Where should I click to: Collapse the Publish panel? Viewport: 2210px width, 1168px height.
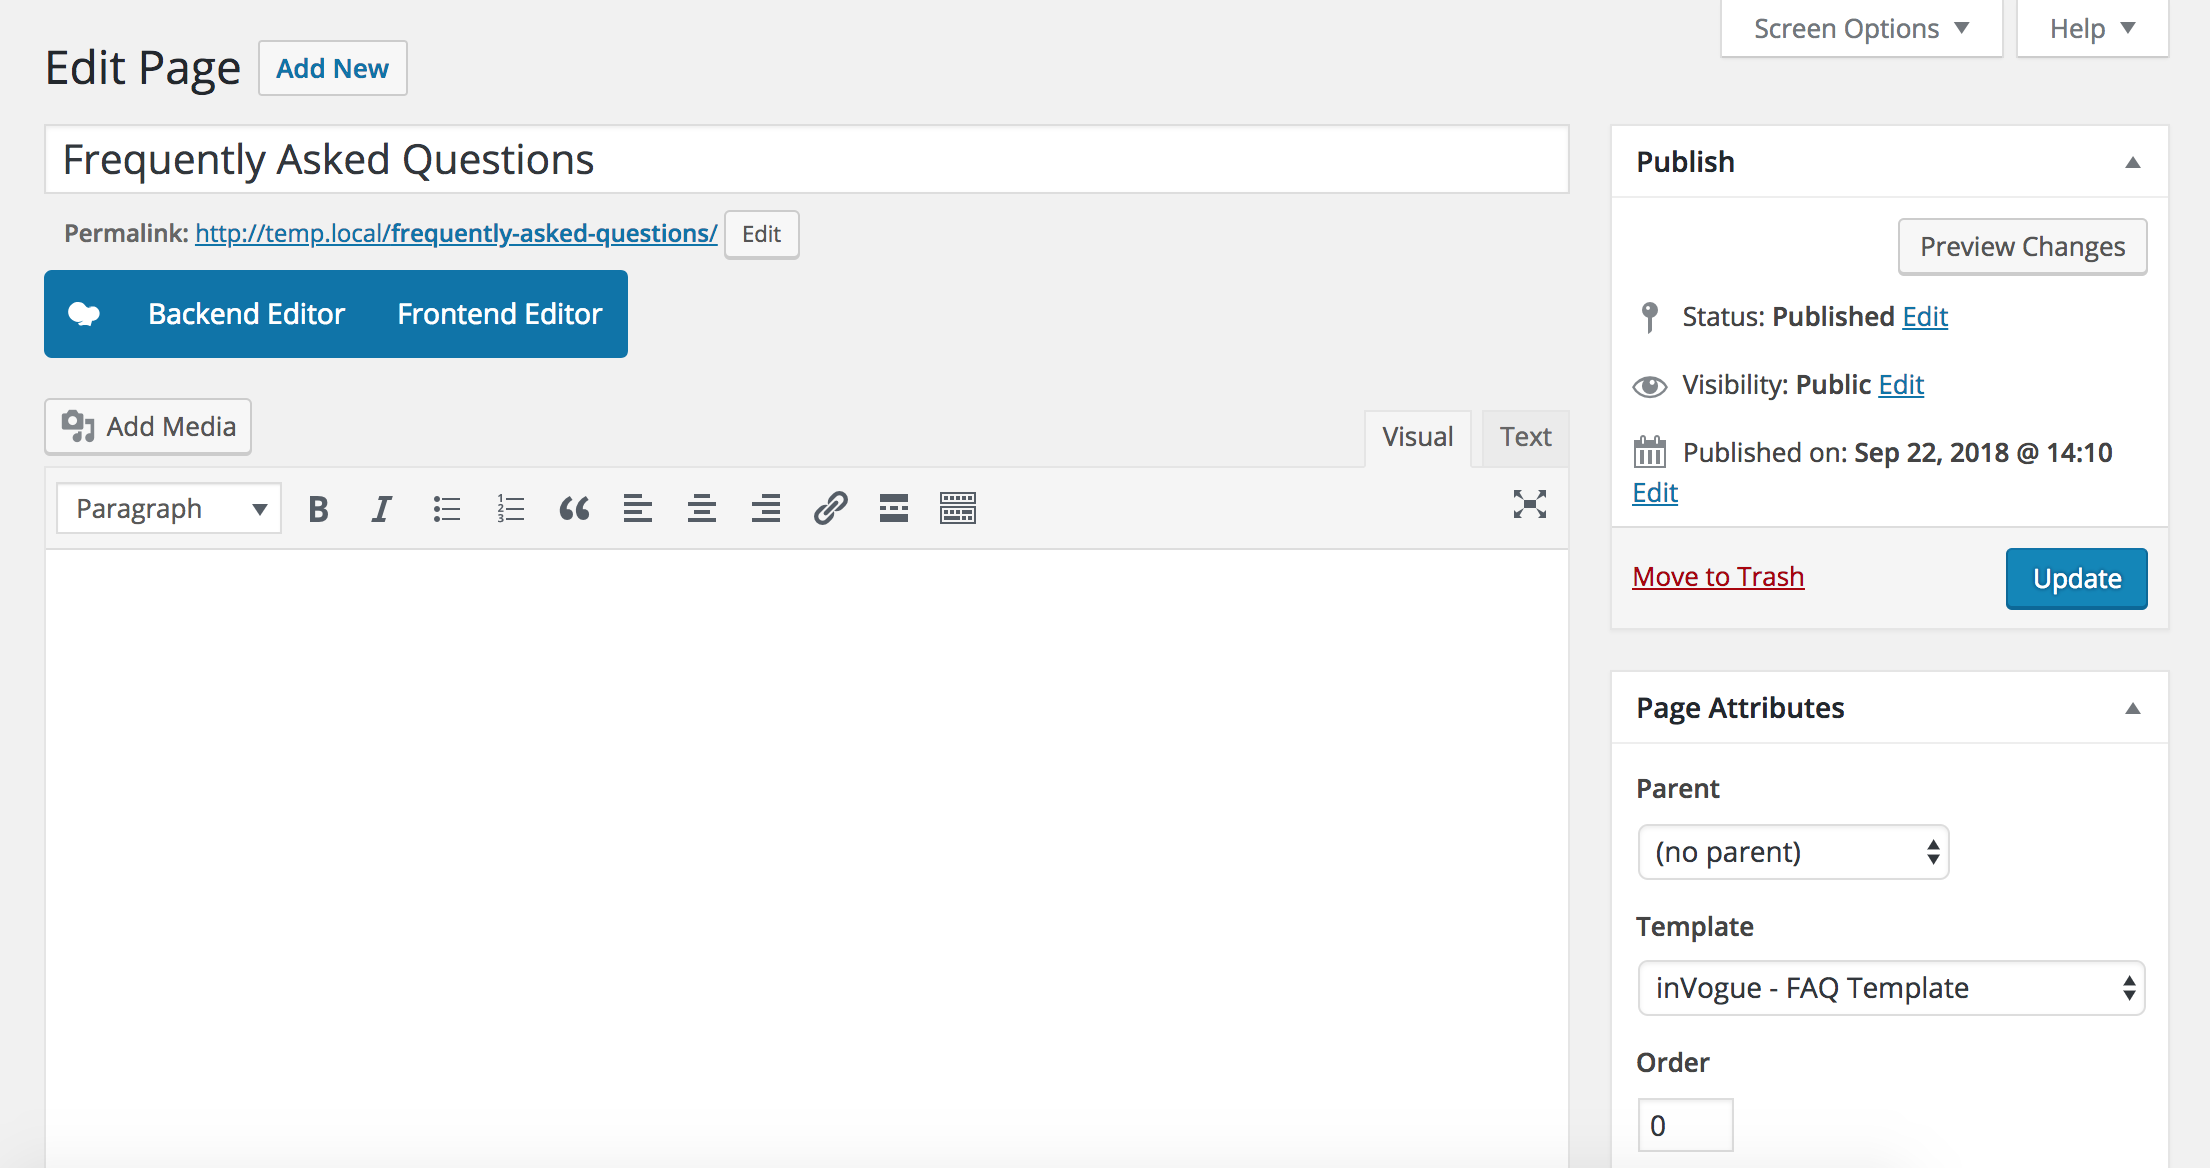[x=2132, y=162]
